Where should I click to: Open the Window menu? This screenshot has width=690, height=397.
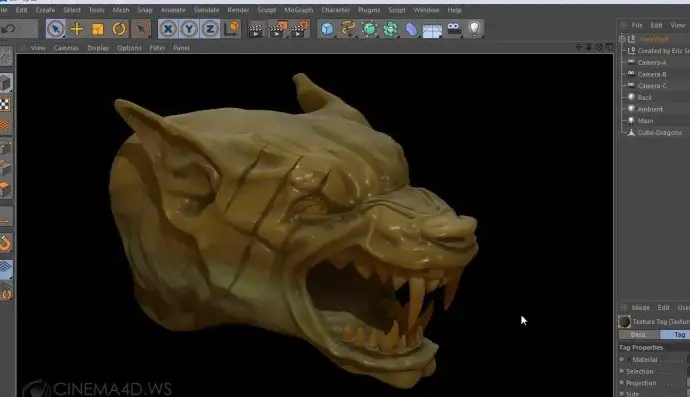(426, 10)
